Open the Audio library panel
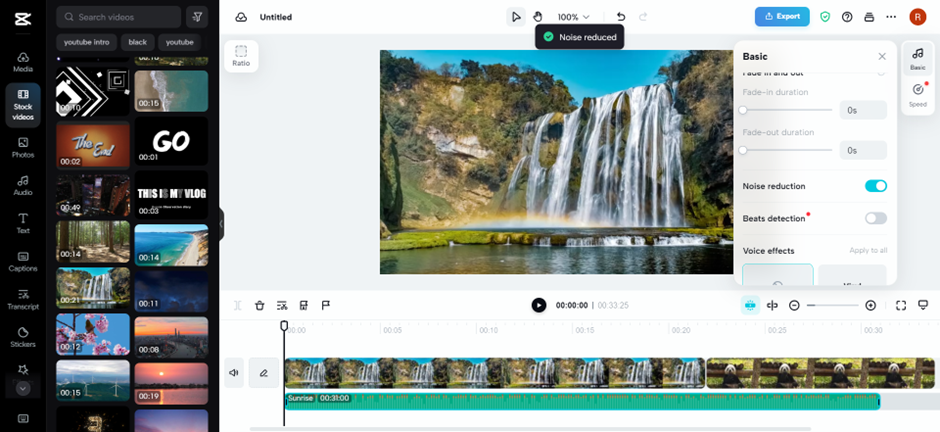Screen dimensions: 940x432 [x=23, y=186]
